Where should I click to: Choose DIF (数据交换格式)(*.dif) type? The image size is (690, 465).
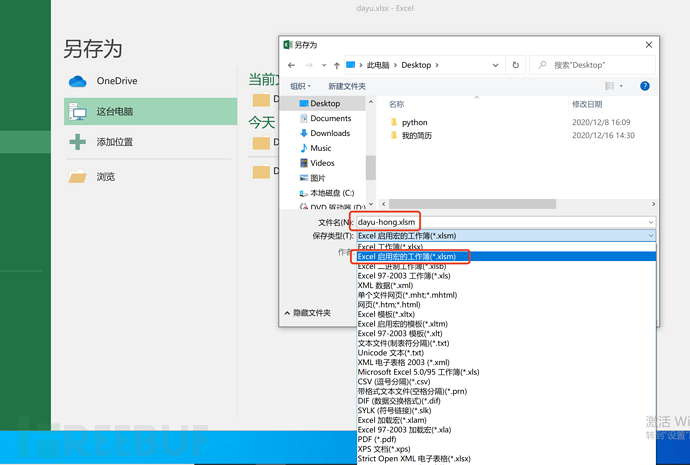tap(506, 401)
